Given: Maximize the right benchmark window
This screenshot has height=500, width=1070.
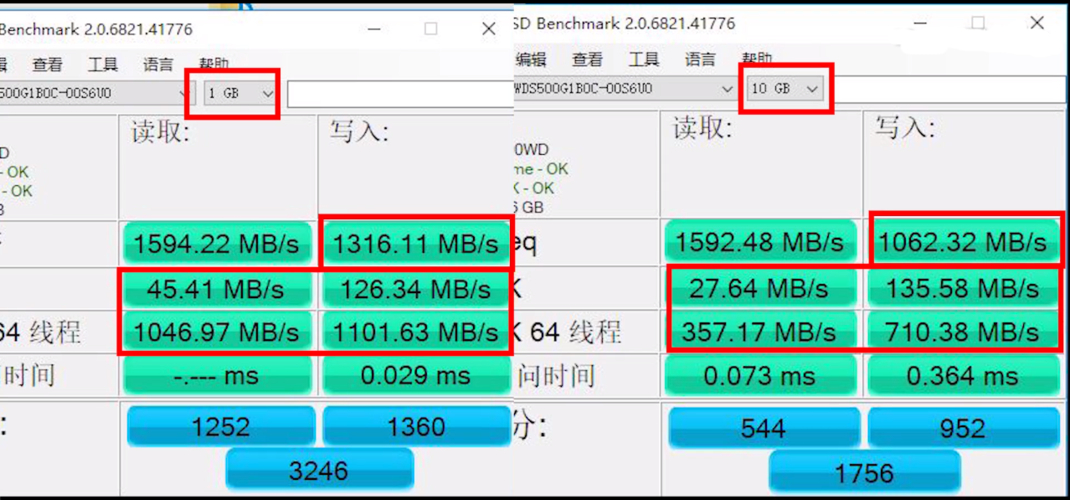Looking at the screenshot, I should coord(978,23).
